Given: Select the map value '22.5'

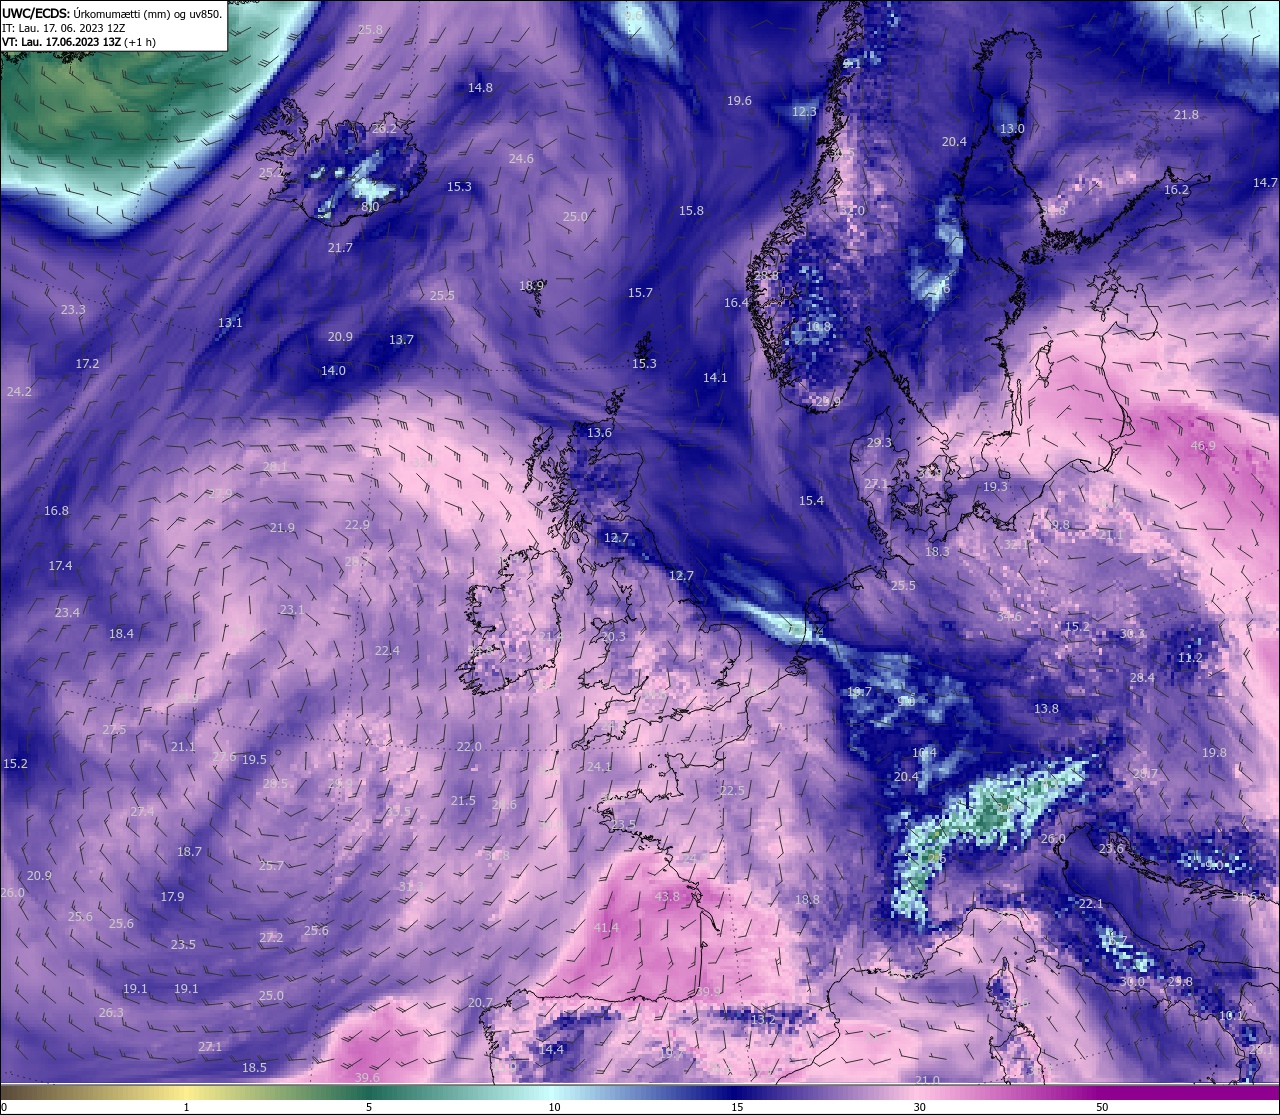Looking at the screenshot, I should [x=732, y=791].
